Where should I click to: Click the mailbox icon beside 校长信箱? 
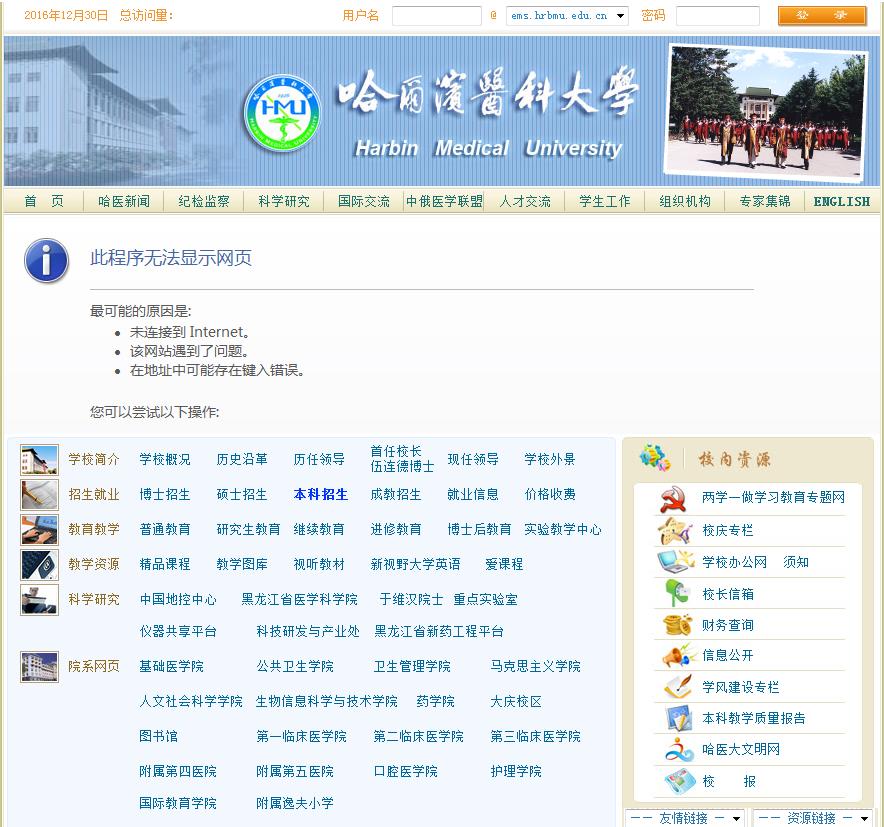click(677, 593)
